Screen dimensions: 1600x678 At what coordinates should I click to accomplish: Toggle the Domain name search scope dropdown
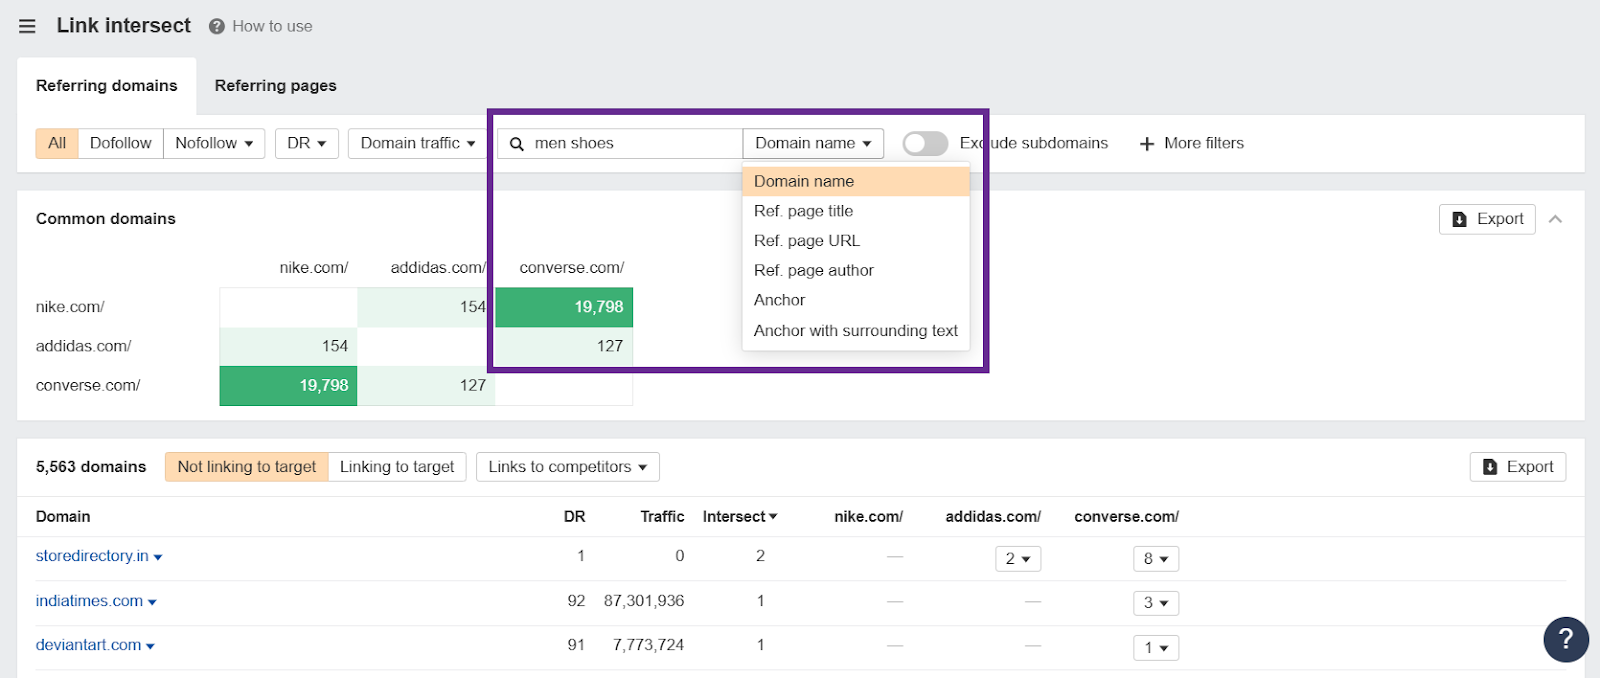tap(813, 143)
